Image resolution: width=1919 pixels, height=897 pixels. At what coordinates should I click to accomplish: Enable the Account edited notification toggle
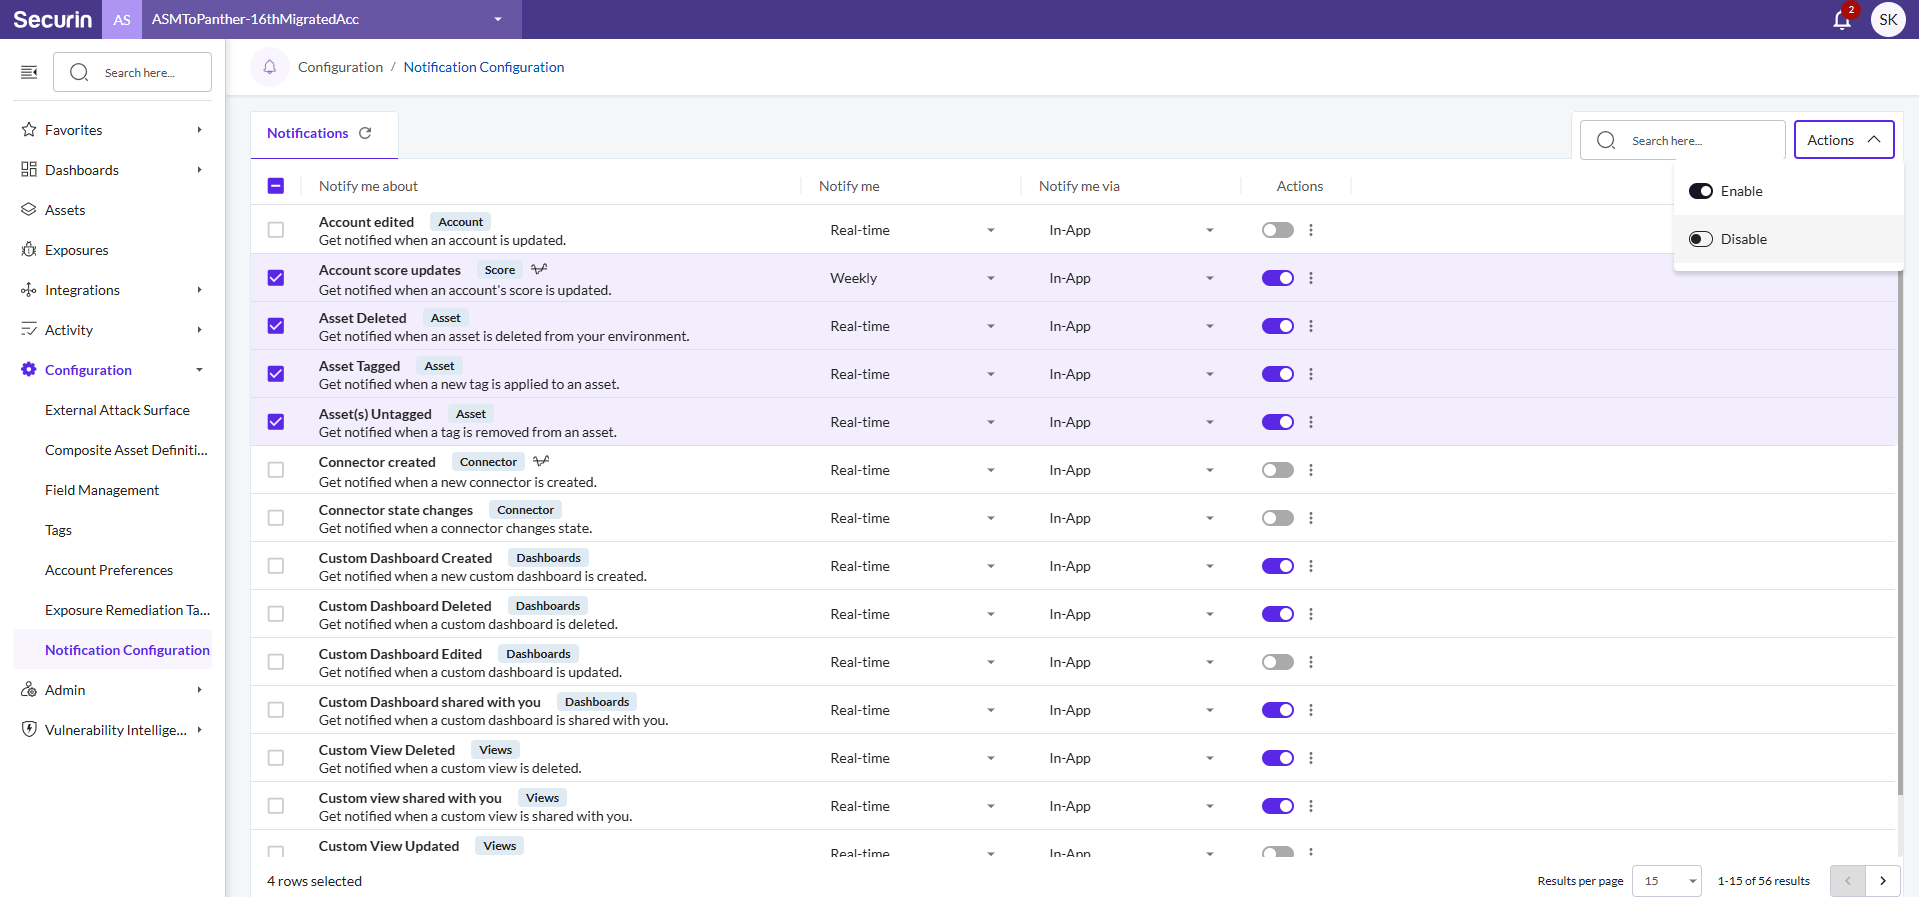point(1278,230)
